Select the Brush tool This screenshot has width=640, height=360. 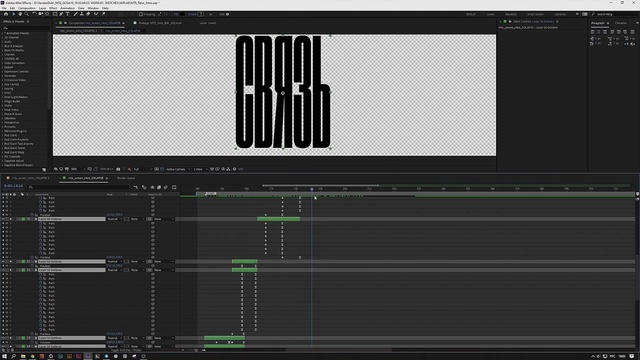point(76,14)
